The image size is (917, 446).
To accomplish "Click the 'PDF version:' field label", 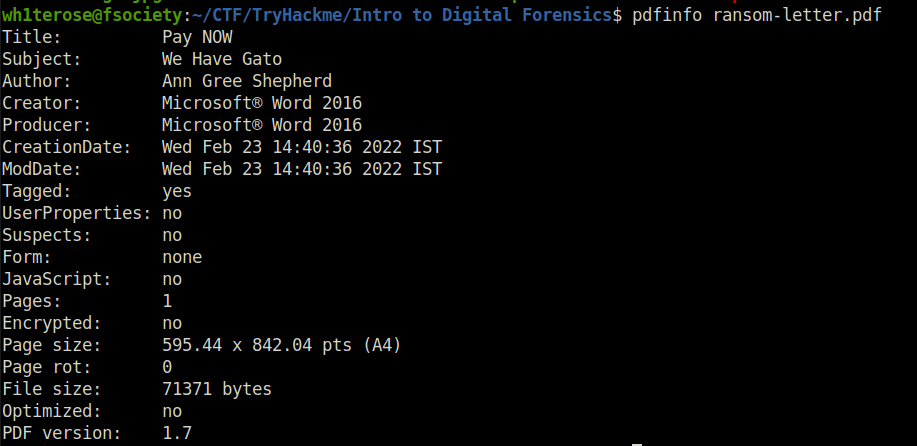I will click(x=62, y=434).
